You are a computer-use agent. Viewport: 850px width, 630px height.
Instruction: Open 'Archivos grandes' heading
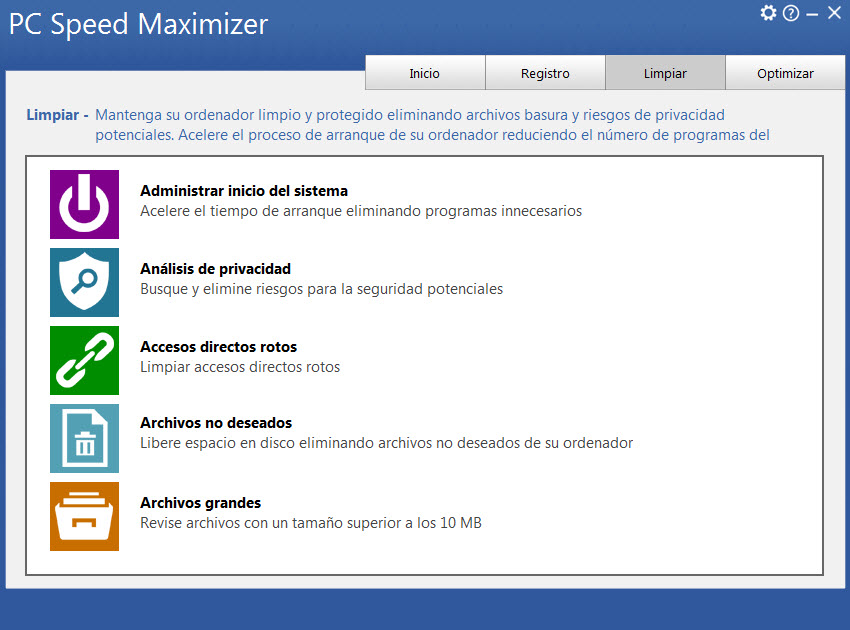coord(201,503)
